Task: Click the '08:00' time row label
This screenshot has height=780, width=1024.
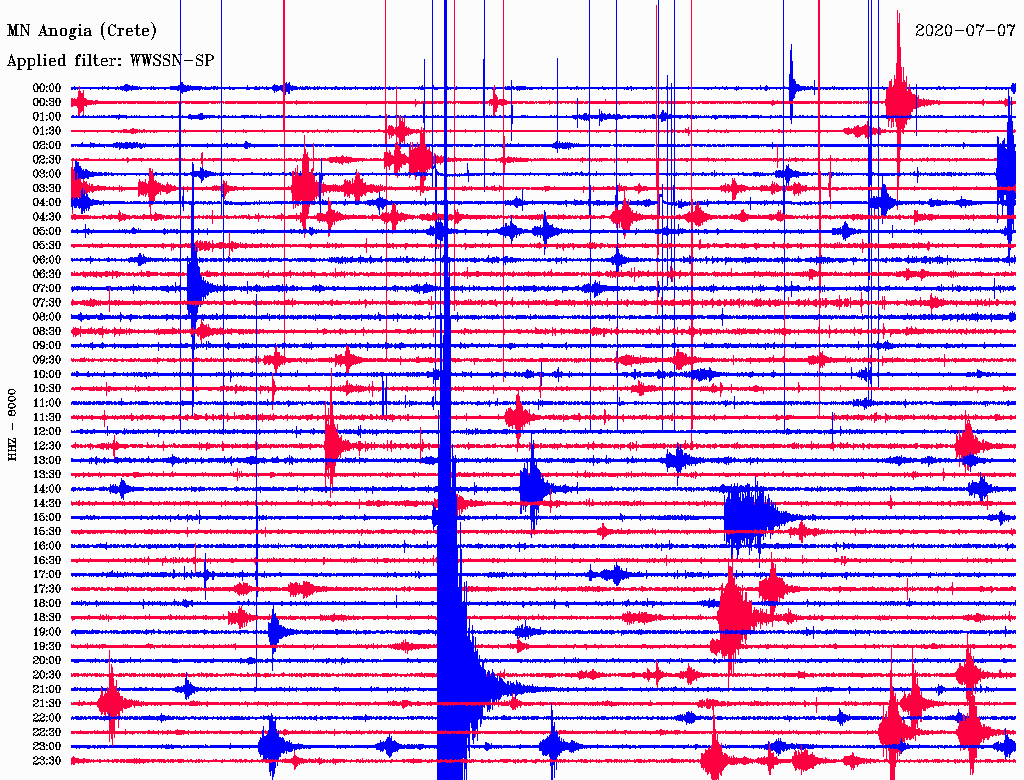Action: coord(47,317)
